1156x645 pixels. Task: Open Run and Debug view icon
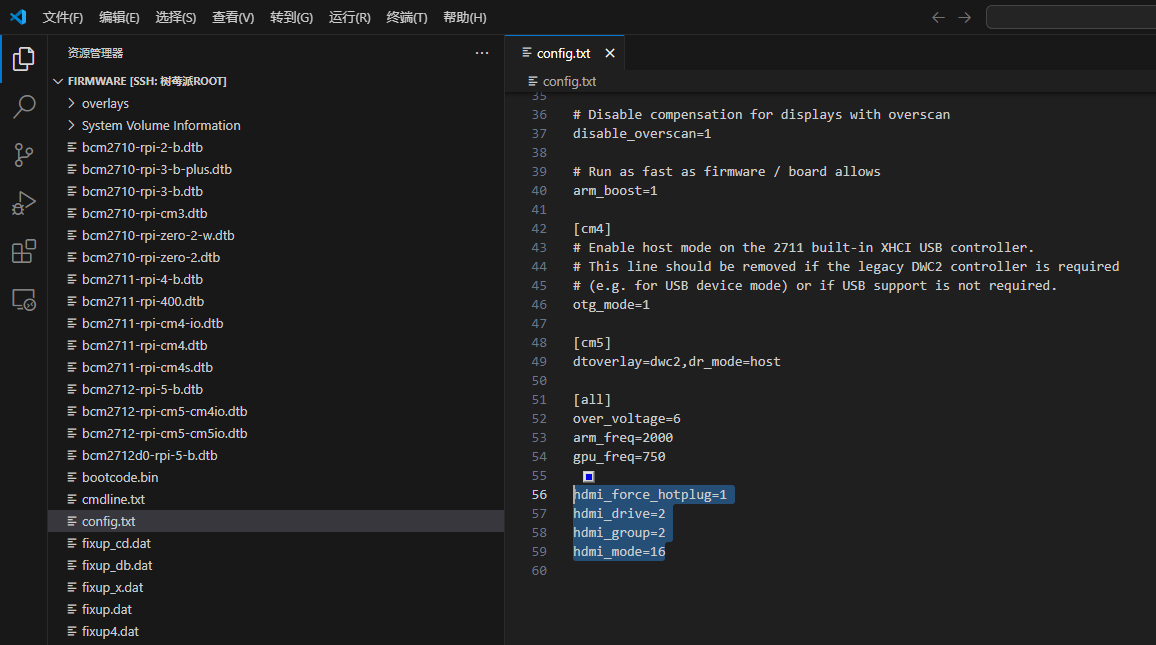click(24, 203)
